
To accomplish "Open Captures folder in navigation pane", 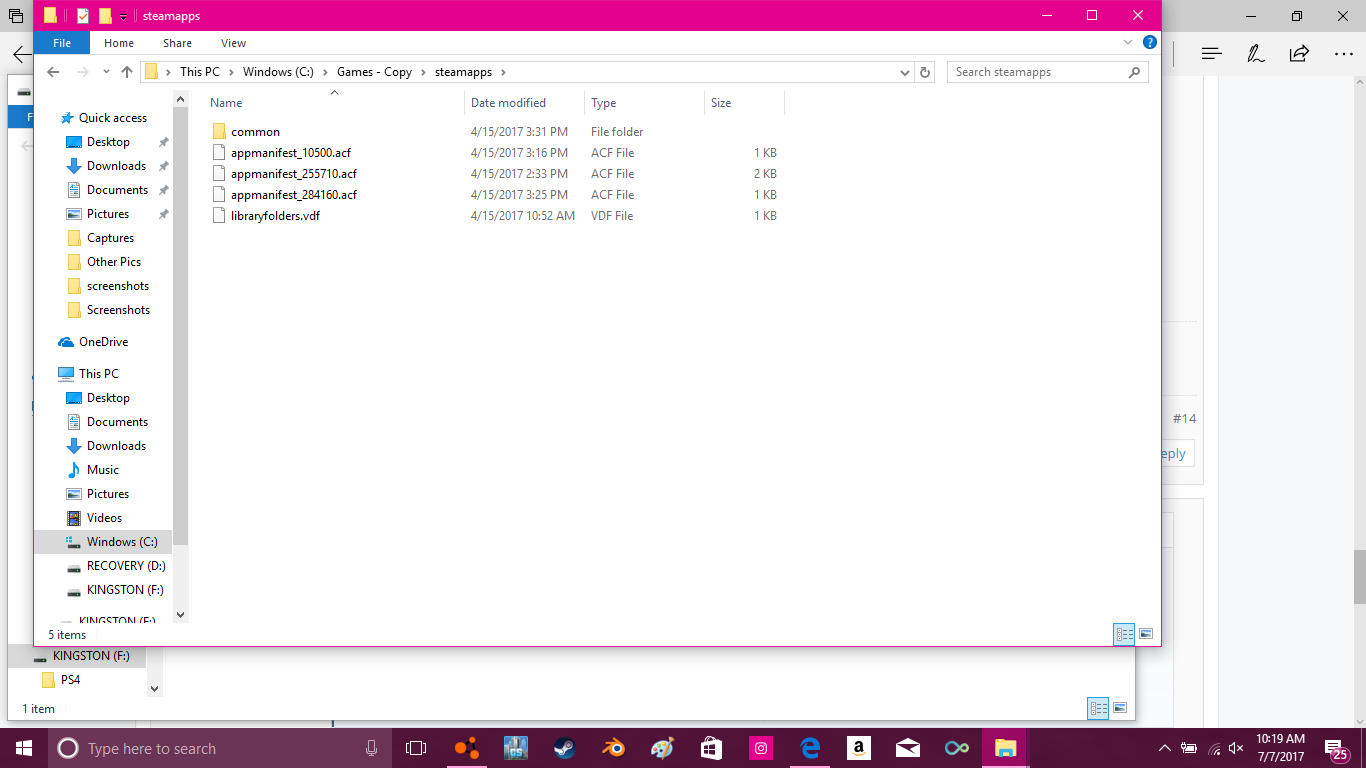I will pos(110,238).
